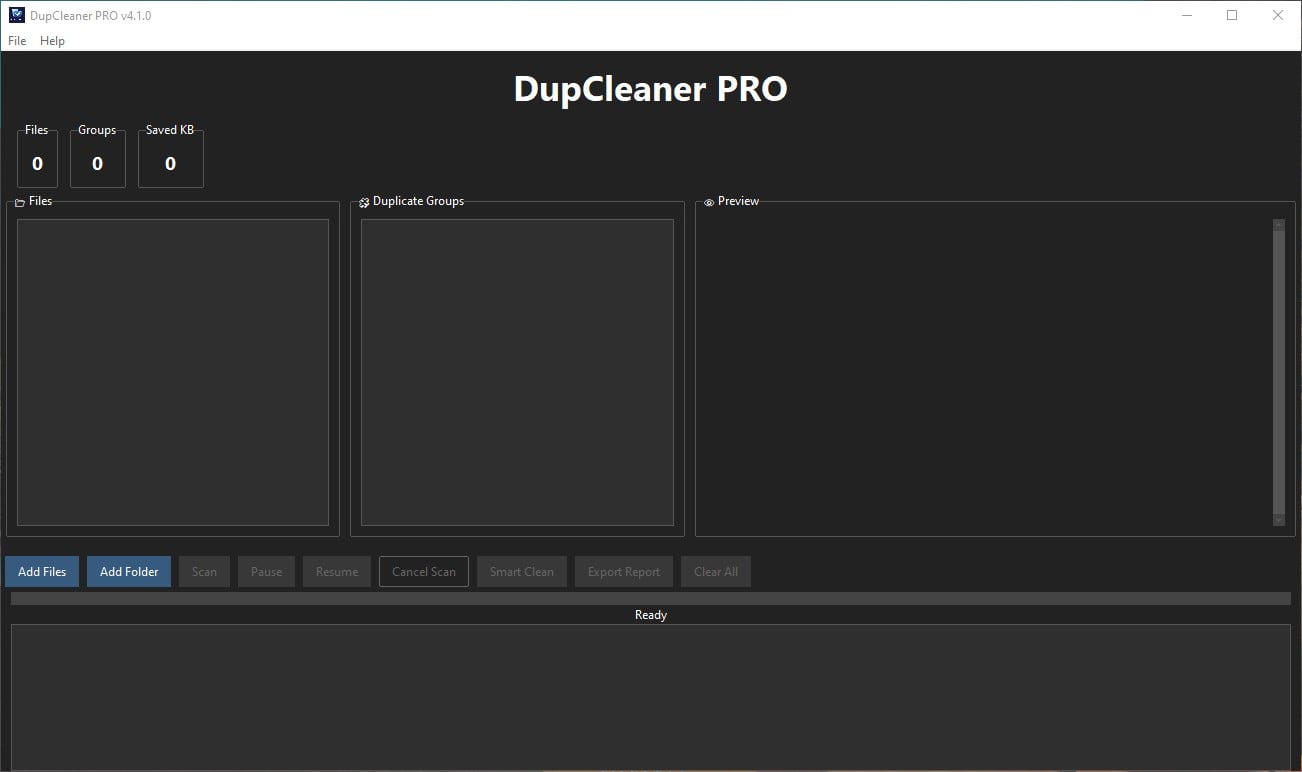This screenshot has height=772, width=1302.
Task: Click the DupCleaner PRO title bar icon
Action: coord(14,15)
